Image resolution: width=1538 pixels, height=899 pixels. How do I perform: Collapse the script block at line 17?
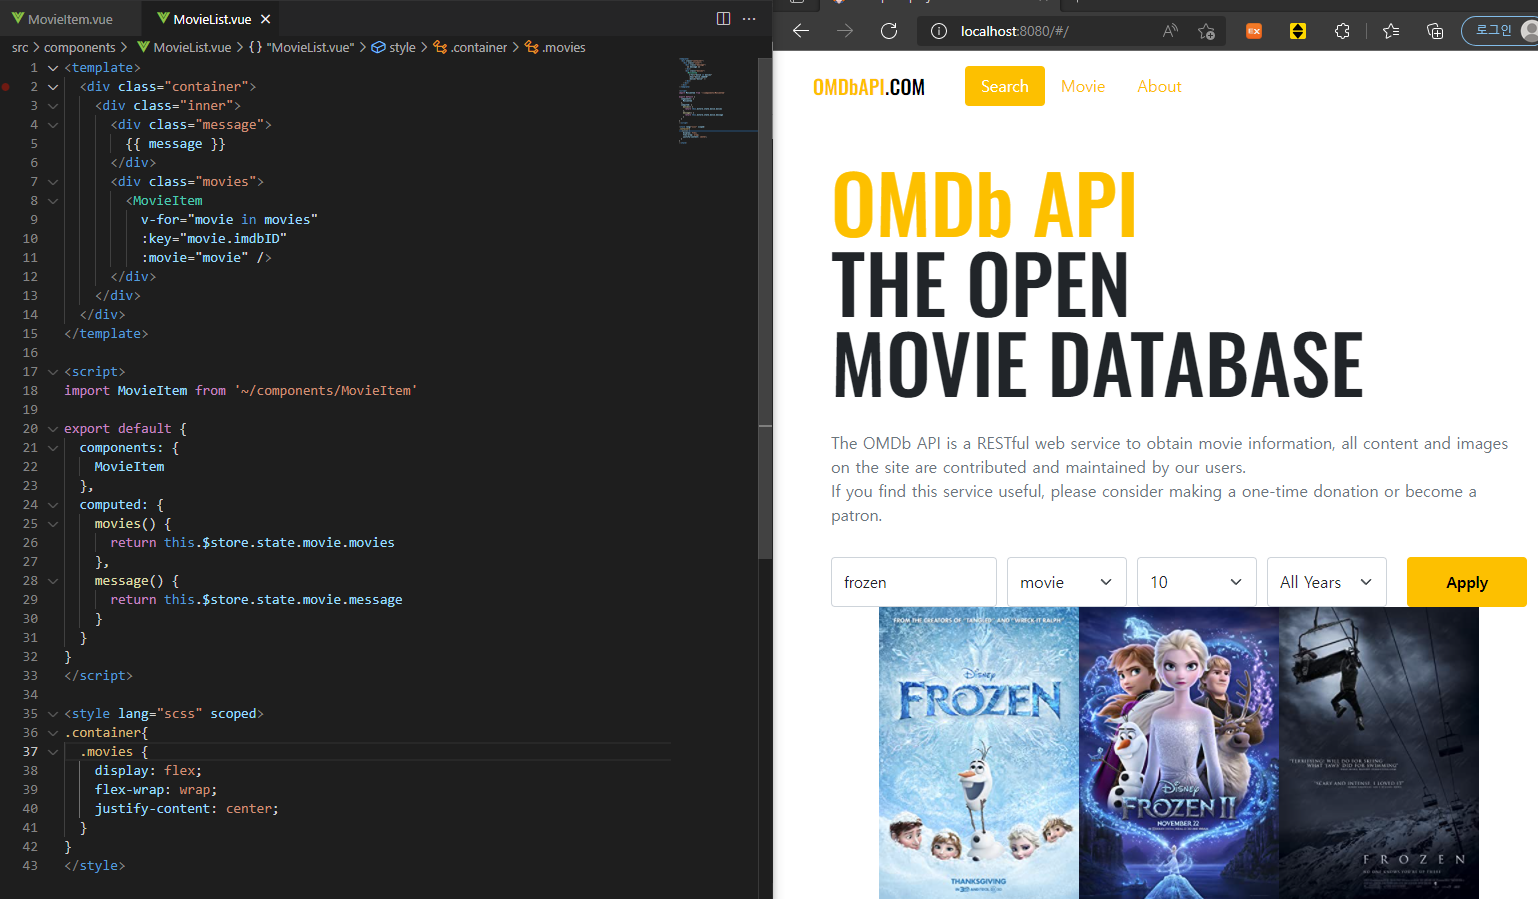[x=53, y=372]
